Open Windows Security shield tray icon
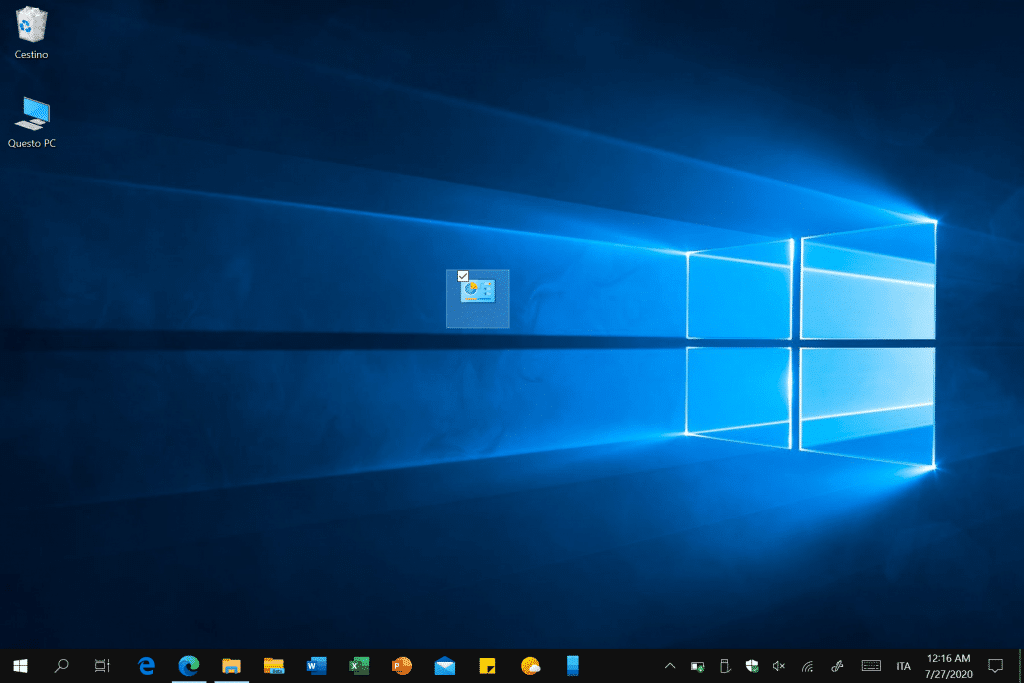 click(x=752, y=665)
